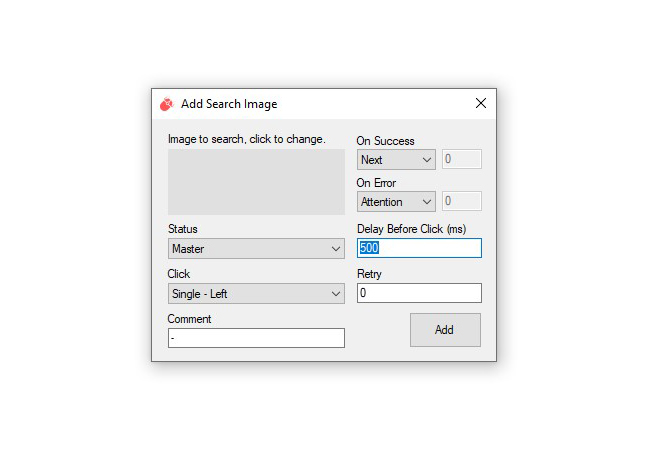Click the number field beside On Success dropdown

pos(462,159)
